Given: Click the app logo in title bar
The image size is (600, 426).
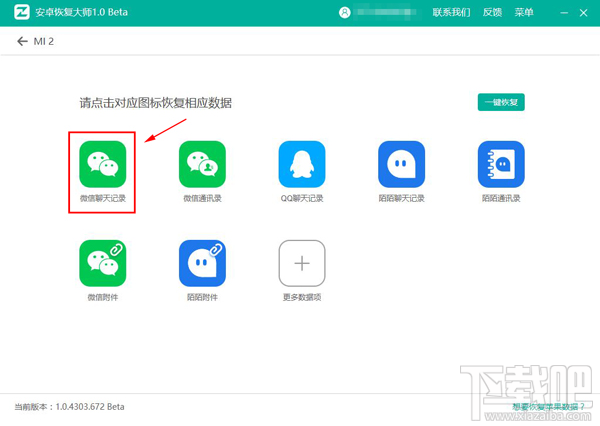Looking at the screenshot, I should click(22, 12).
